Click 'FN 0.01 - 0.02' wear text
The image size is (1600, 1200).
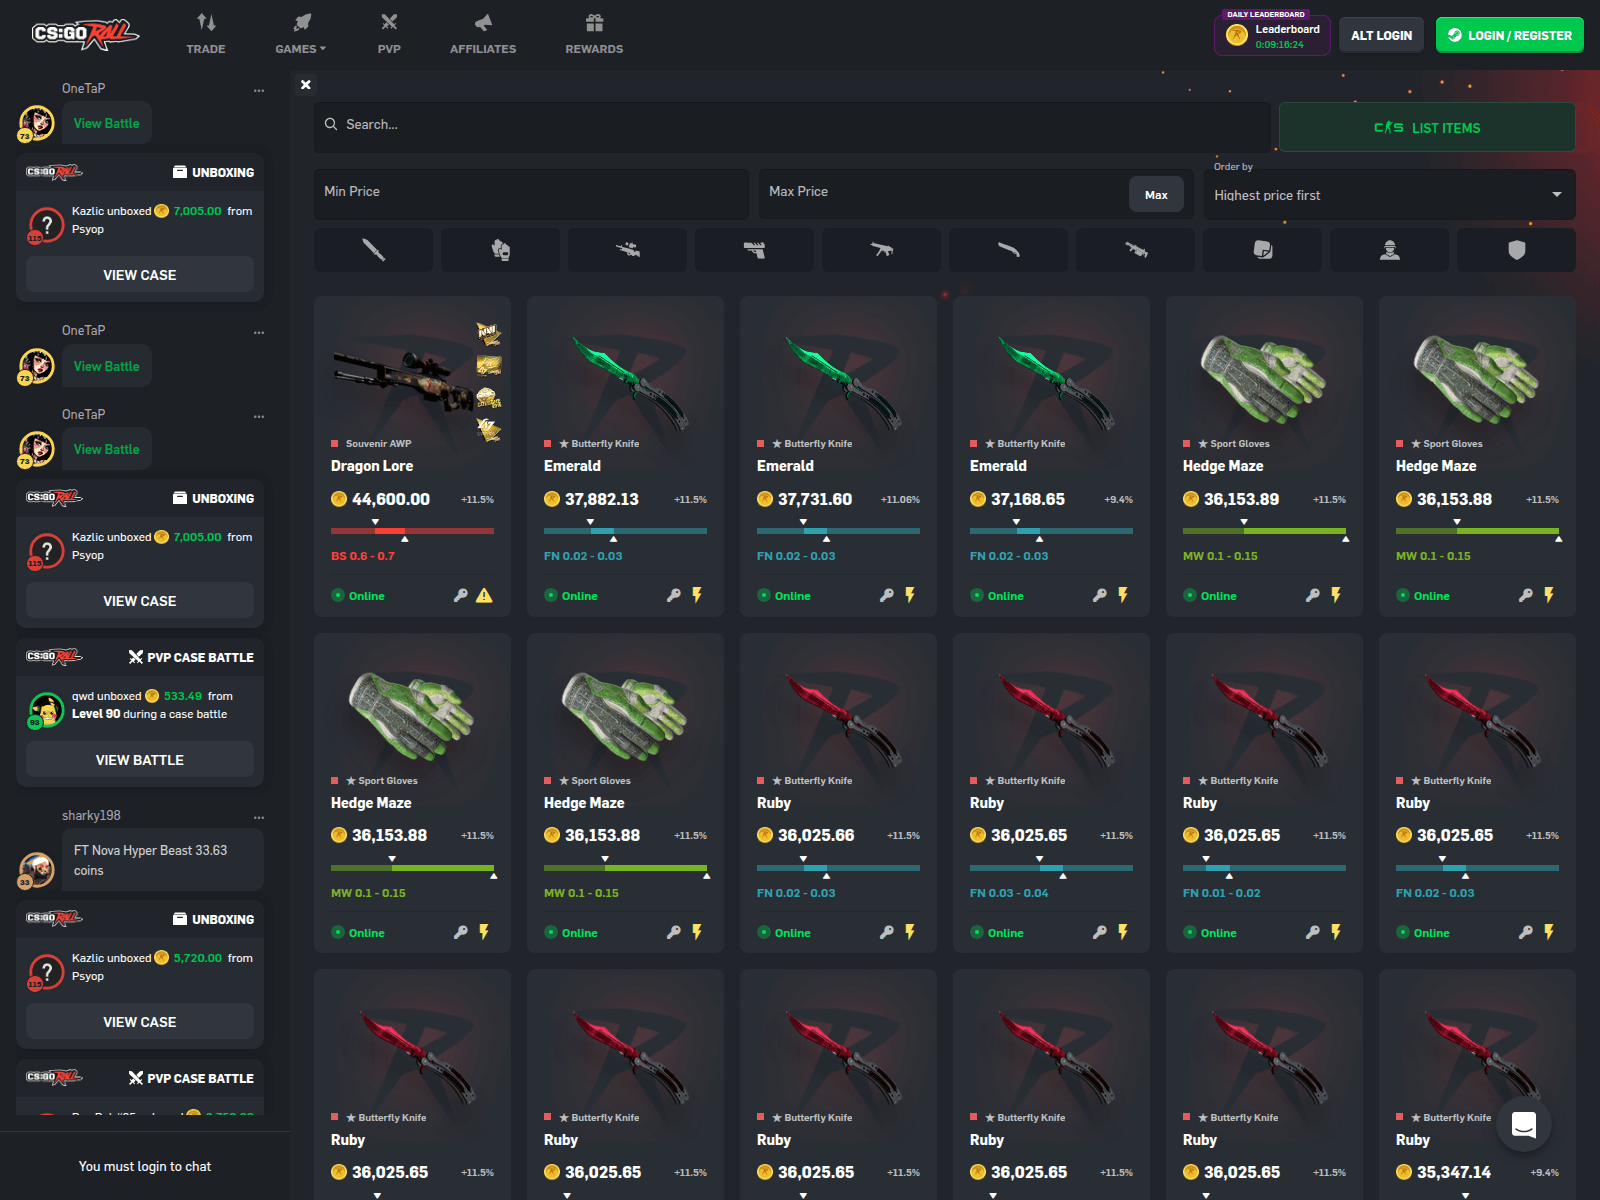[1222, 893]
